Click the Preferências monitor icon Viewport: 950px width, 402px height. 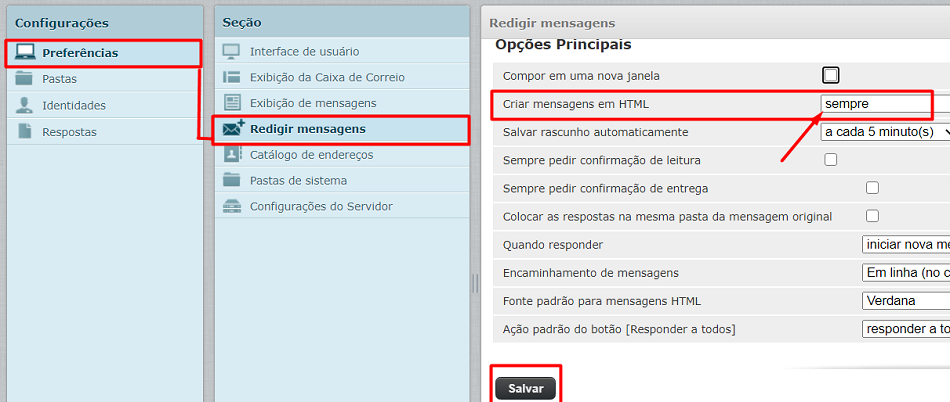click(25, 52)
